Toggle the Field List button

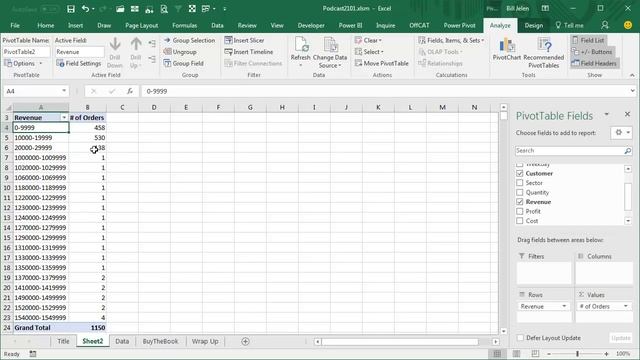588,40
